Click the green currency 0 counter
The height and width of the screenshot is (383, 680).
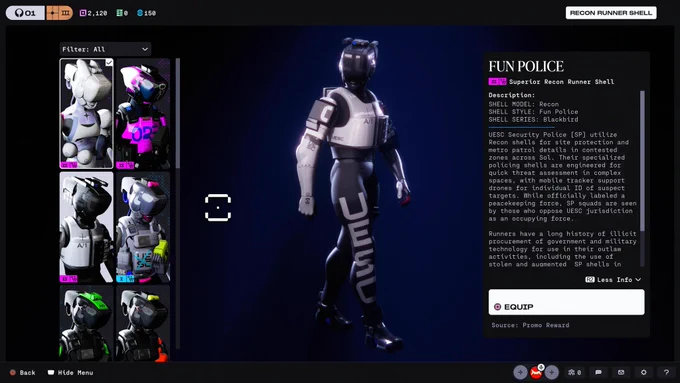point(122,13)
